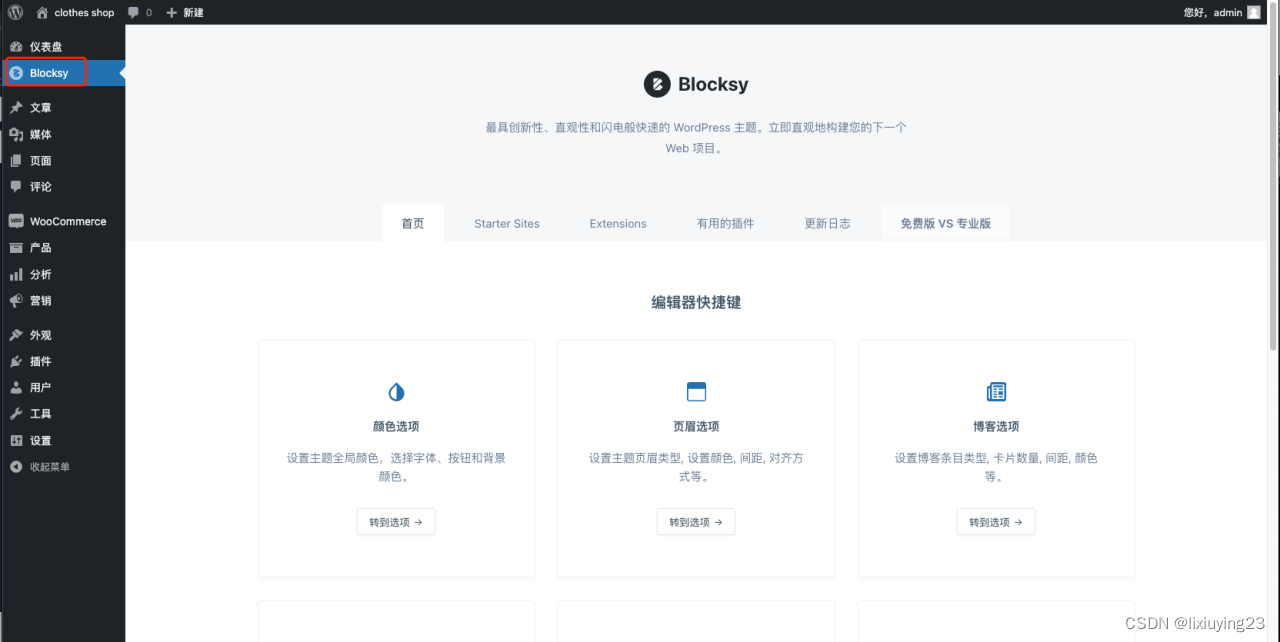Click the WordPress logo in the top bar

(14, 12)
